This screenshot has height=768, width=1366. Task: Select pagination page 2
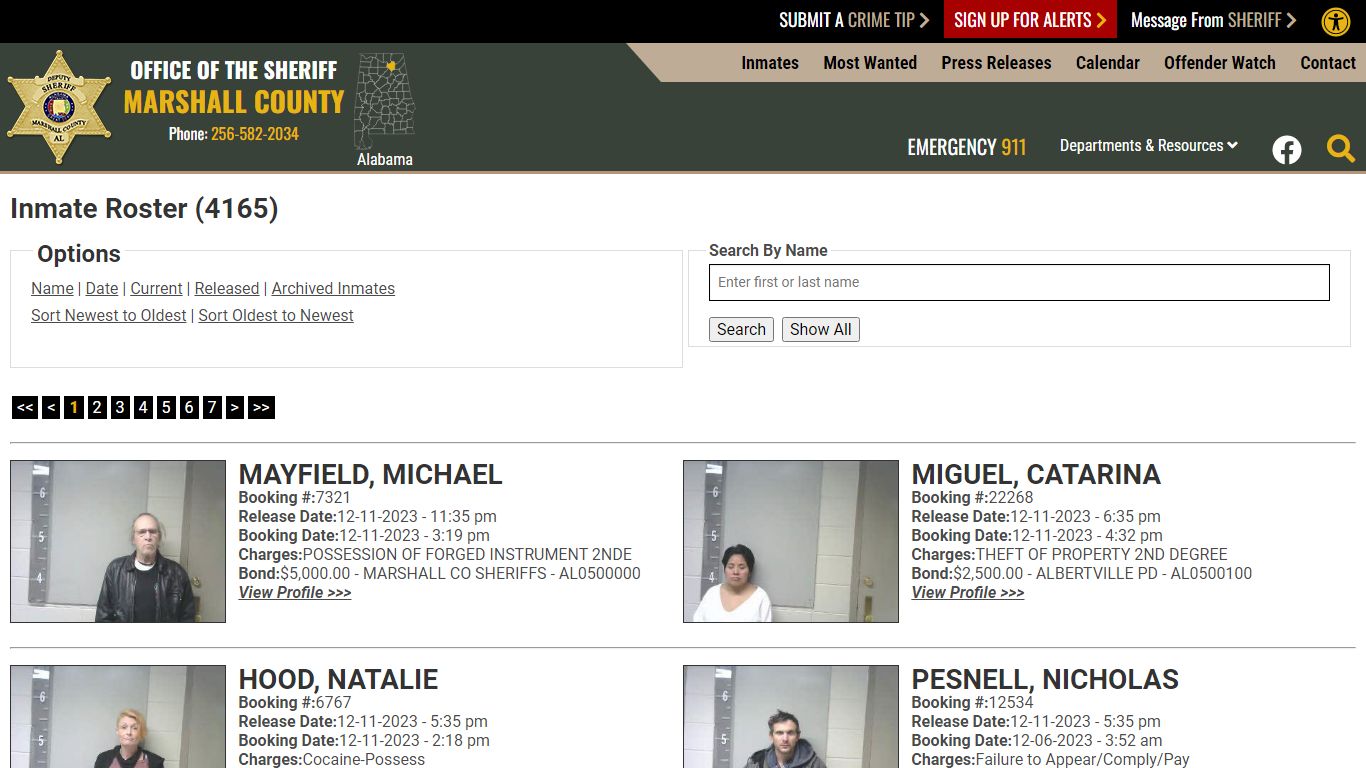click(97, 407)
